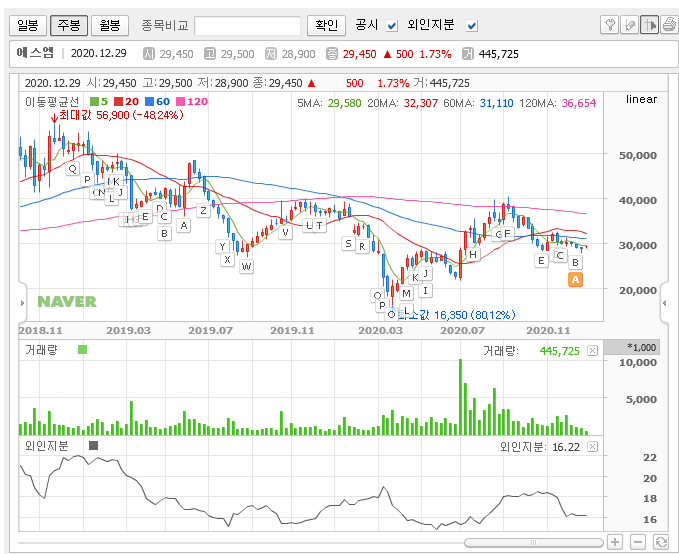Image resolution: width=679 pixels, height=554 pixels.
Task: Click the 1.73% change in header
Action: pos(435,54)
